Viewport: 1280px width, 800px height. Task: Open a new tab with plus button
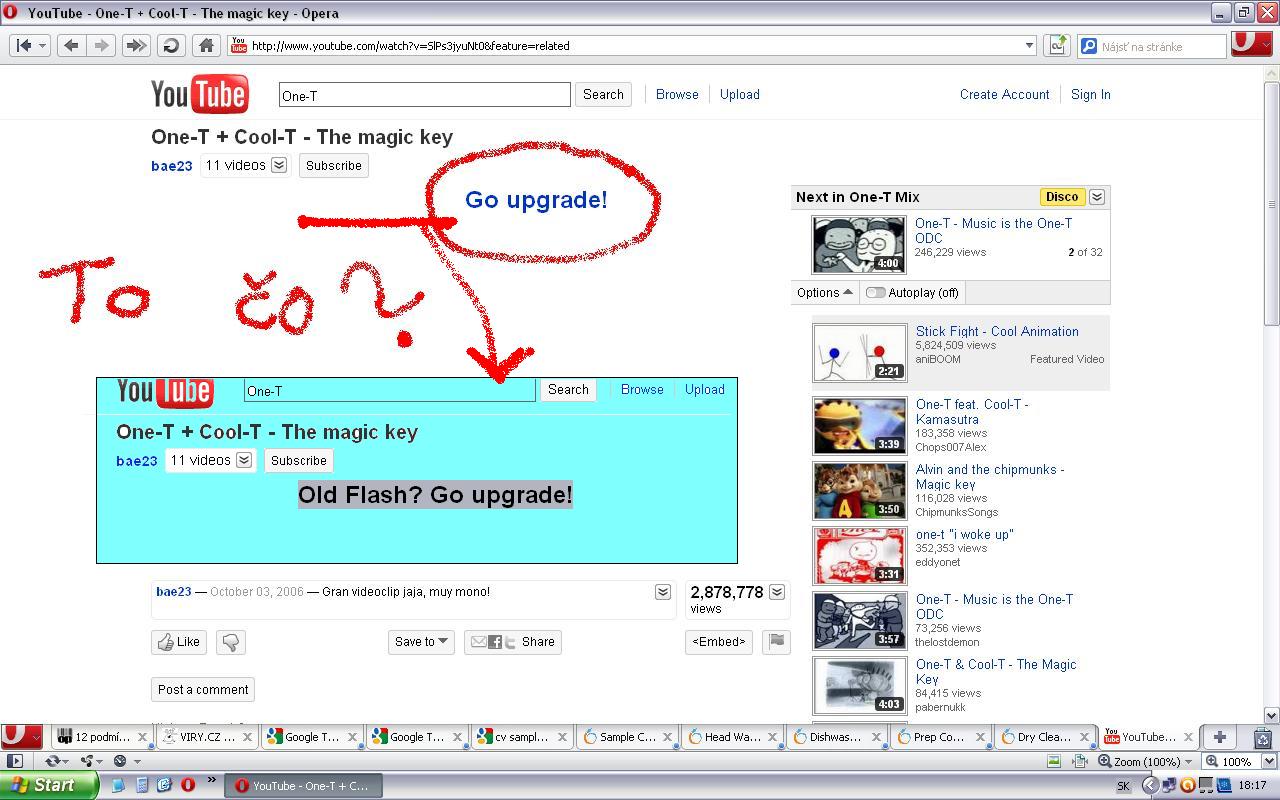click(1219, 737)
